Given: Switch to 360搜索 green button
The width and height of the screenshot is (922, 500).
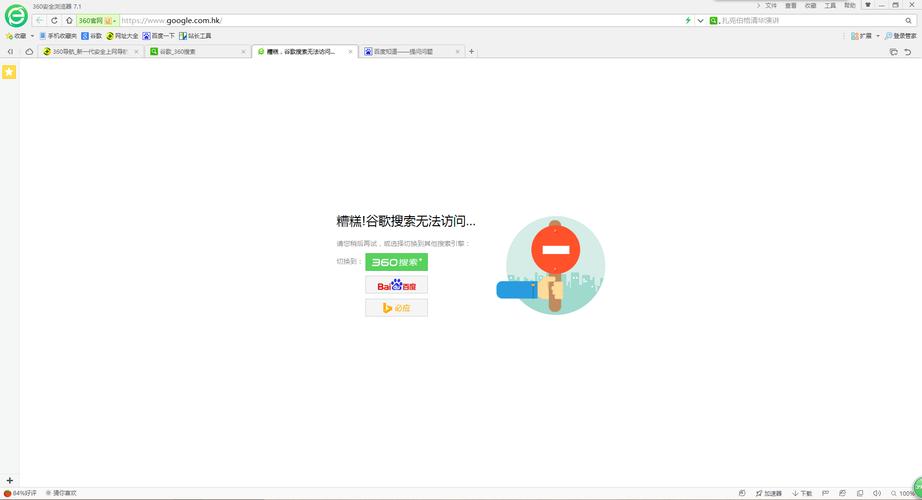Looking at the screenshot, I should coord(396,262).
